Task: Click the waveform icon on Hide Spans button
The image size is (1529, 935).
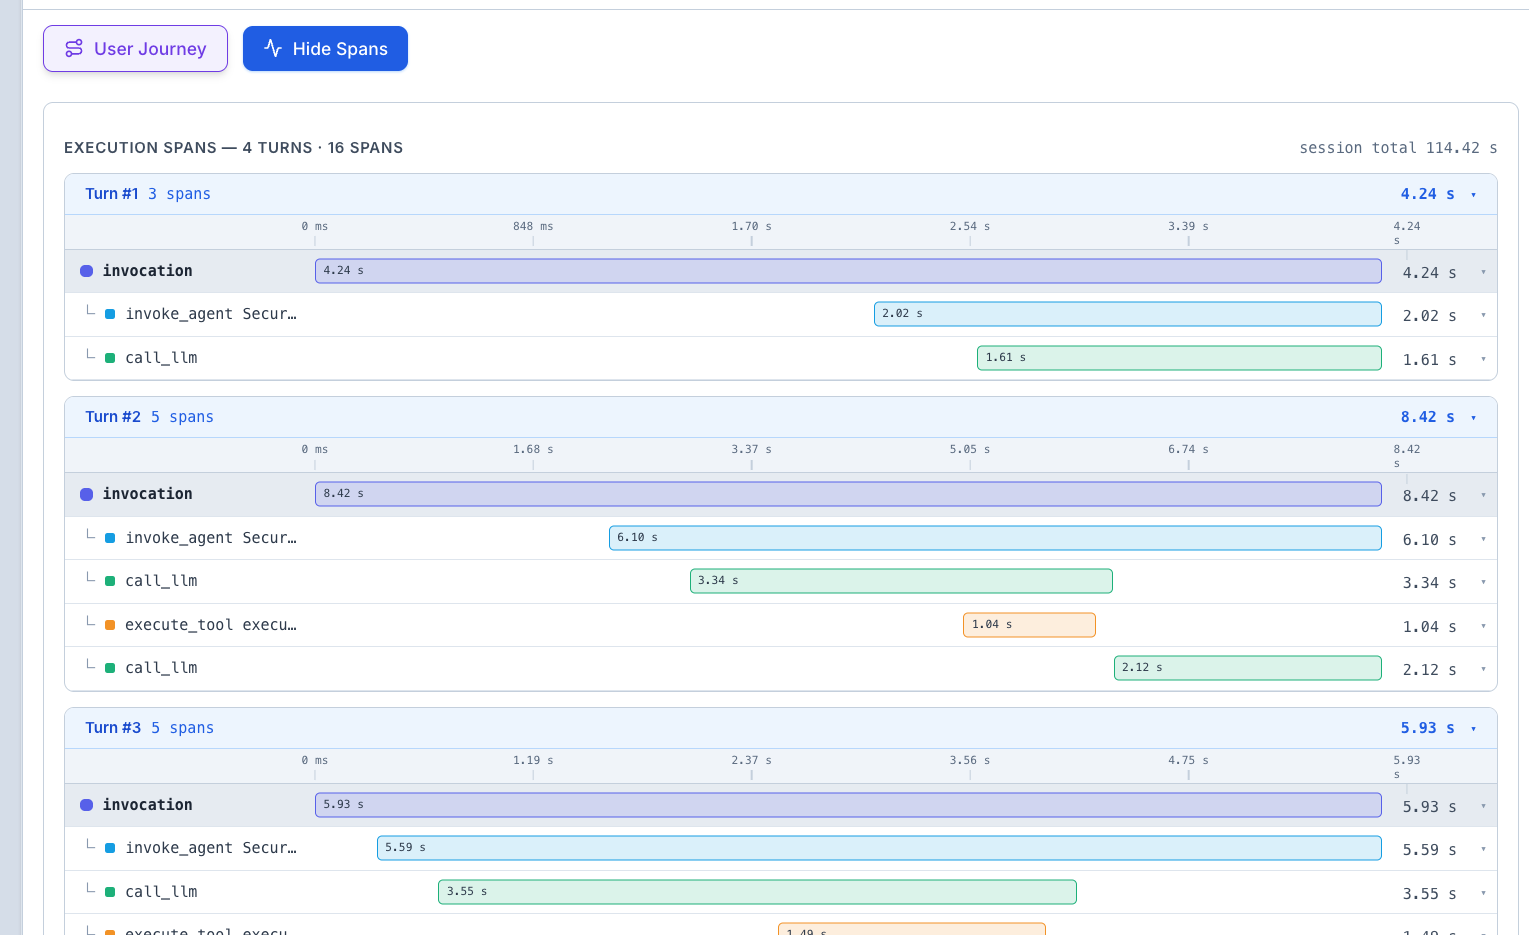Action: [273, 48]
